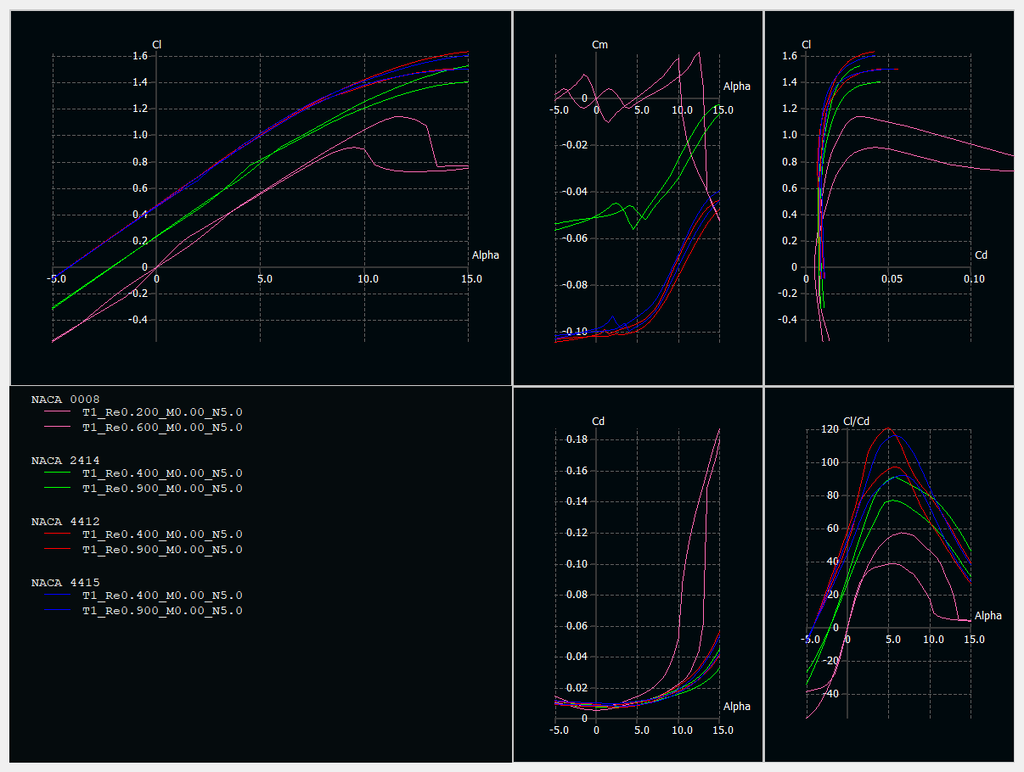
Task: Click the NACA 0008 legend heading
Action: click(x=65, y=399)
